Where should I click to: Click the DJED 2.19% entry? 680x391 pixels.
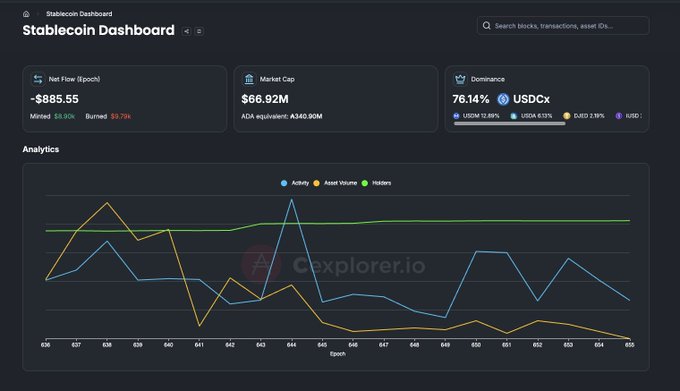pyautogui.click(x=584, y=116)
